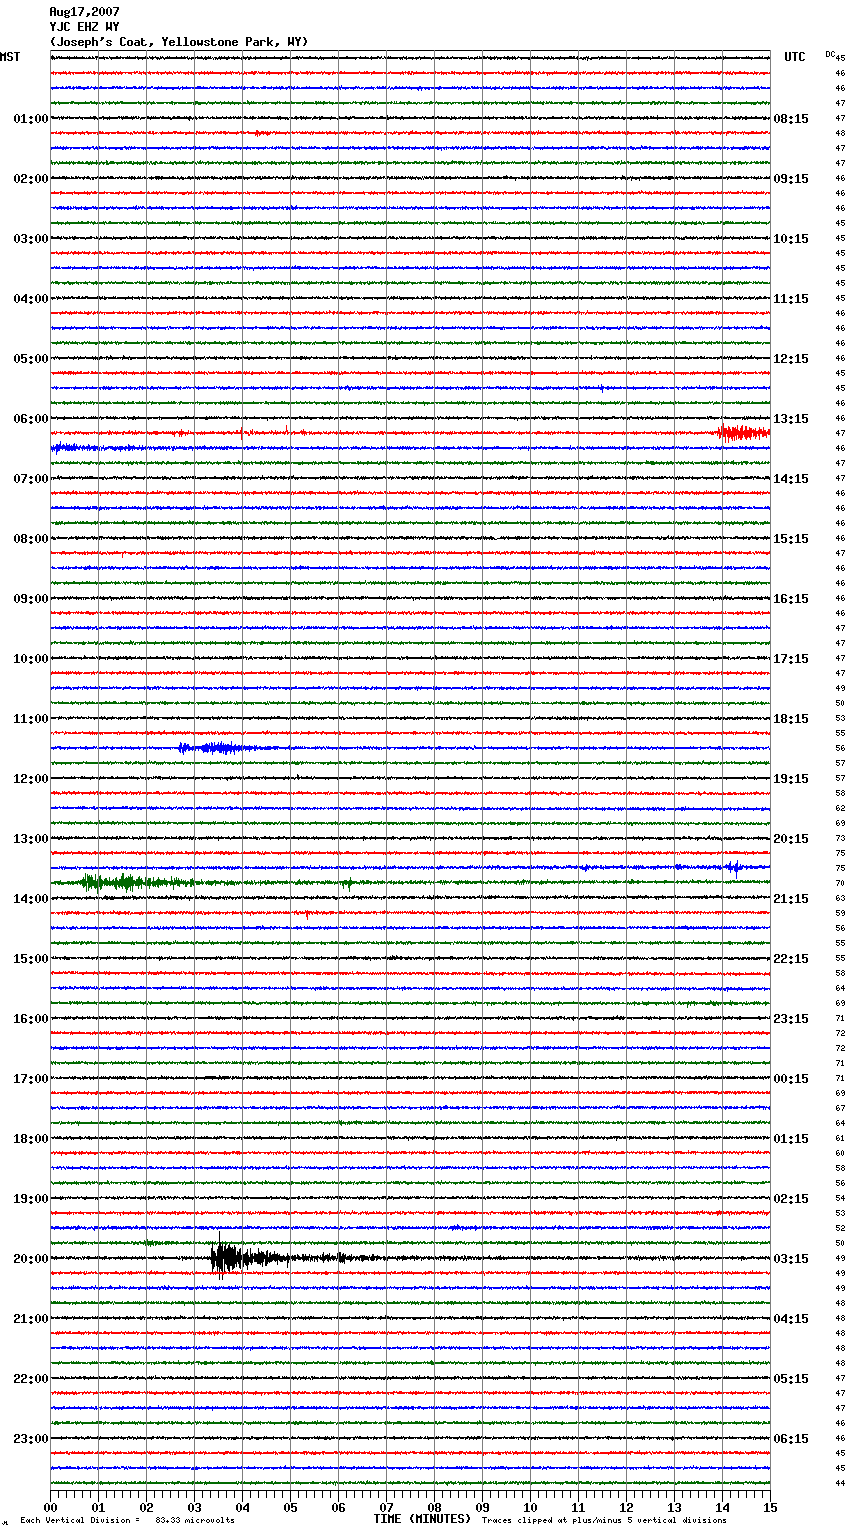Click the DC column header

[830, 54]
